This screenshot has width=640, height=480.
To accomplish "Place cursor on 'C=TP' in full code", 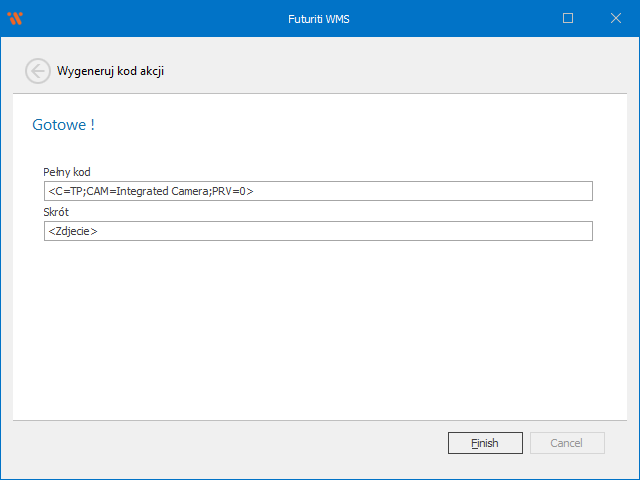I will [66, 191].
